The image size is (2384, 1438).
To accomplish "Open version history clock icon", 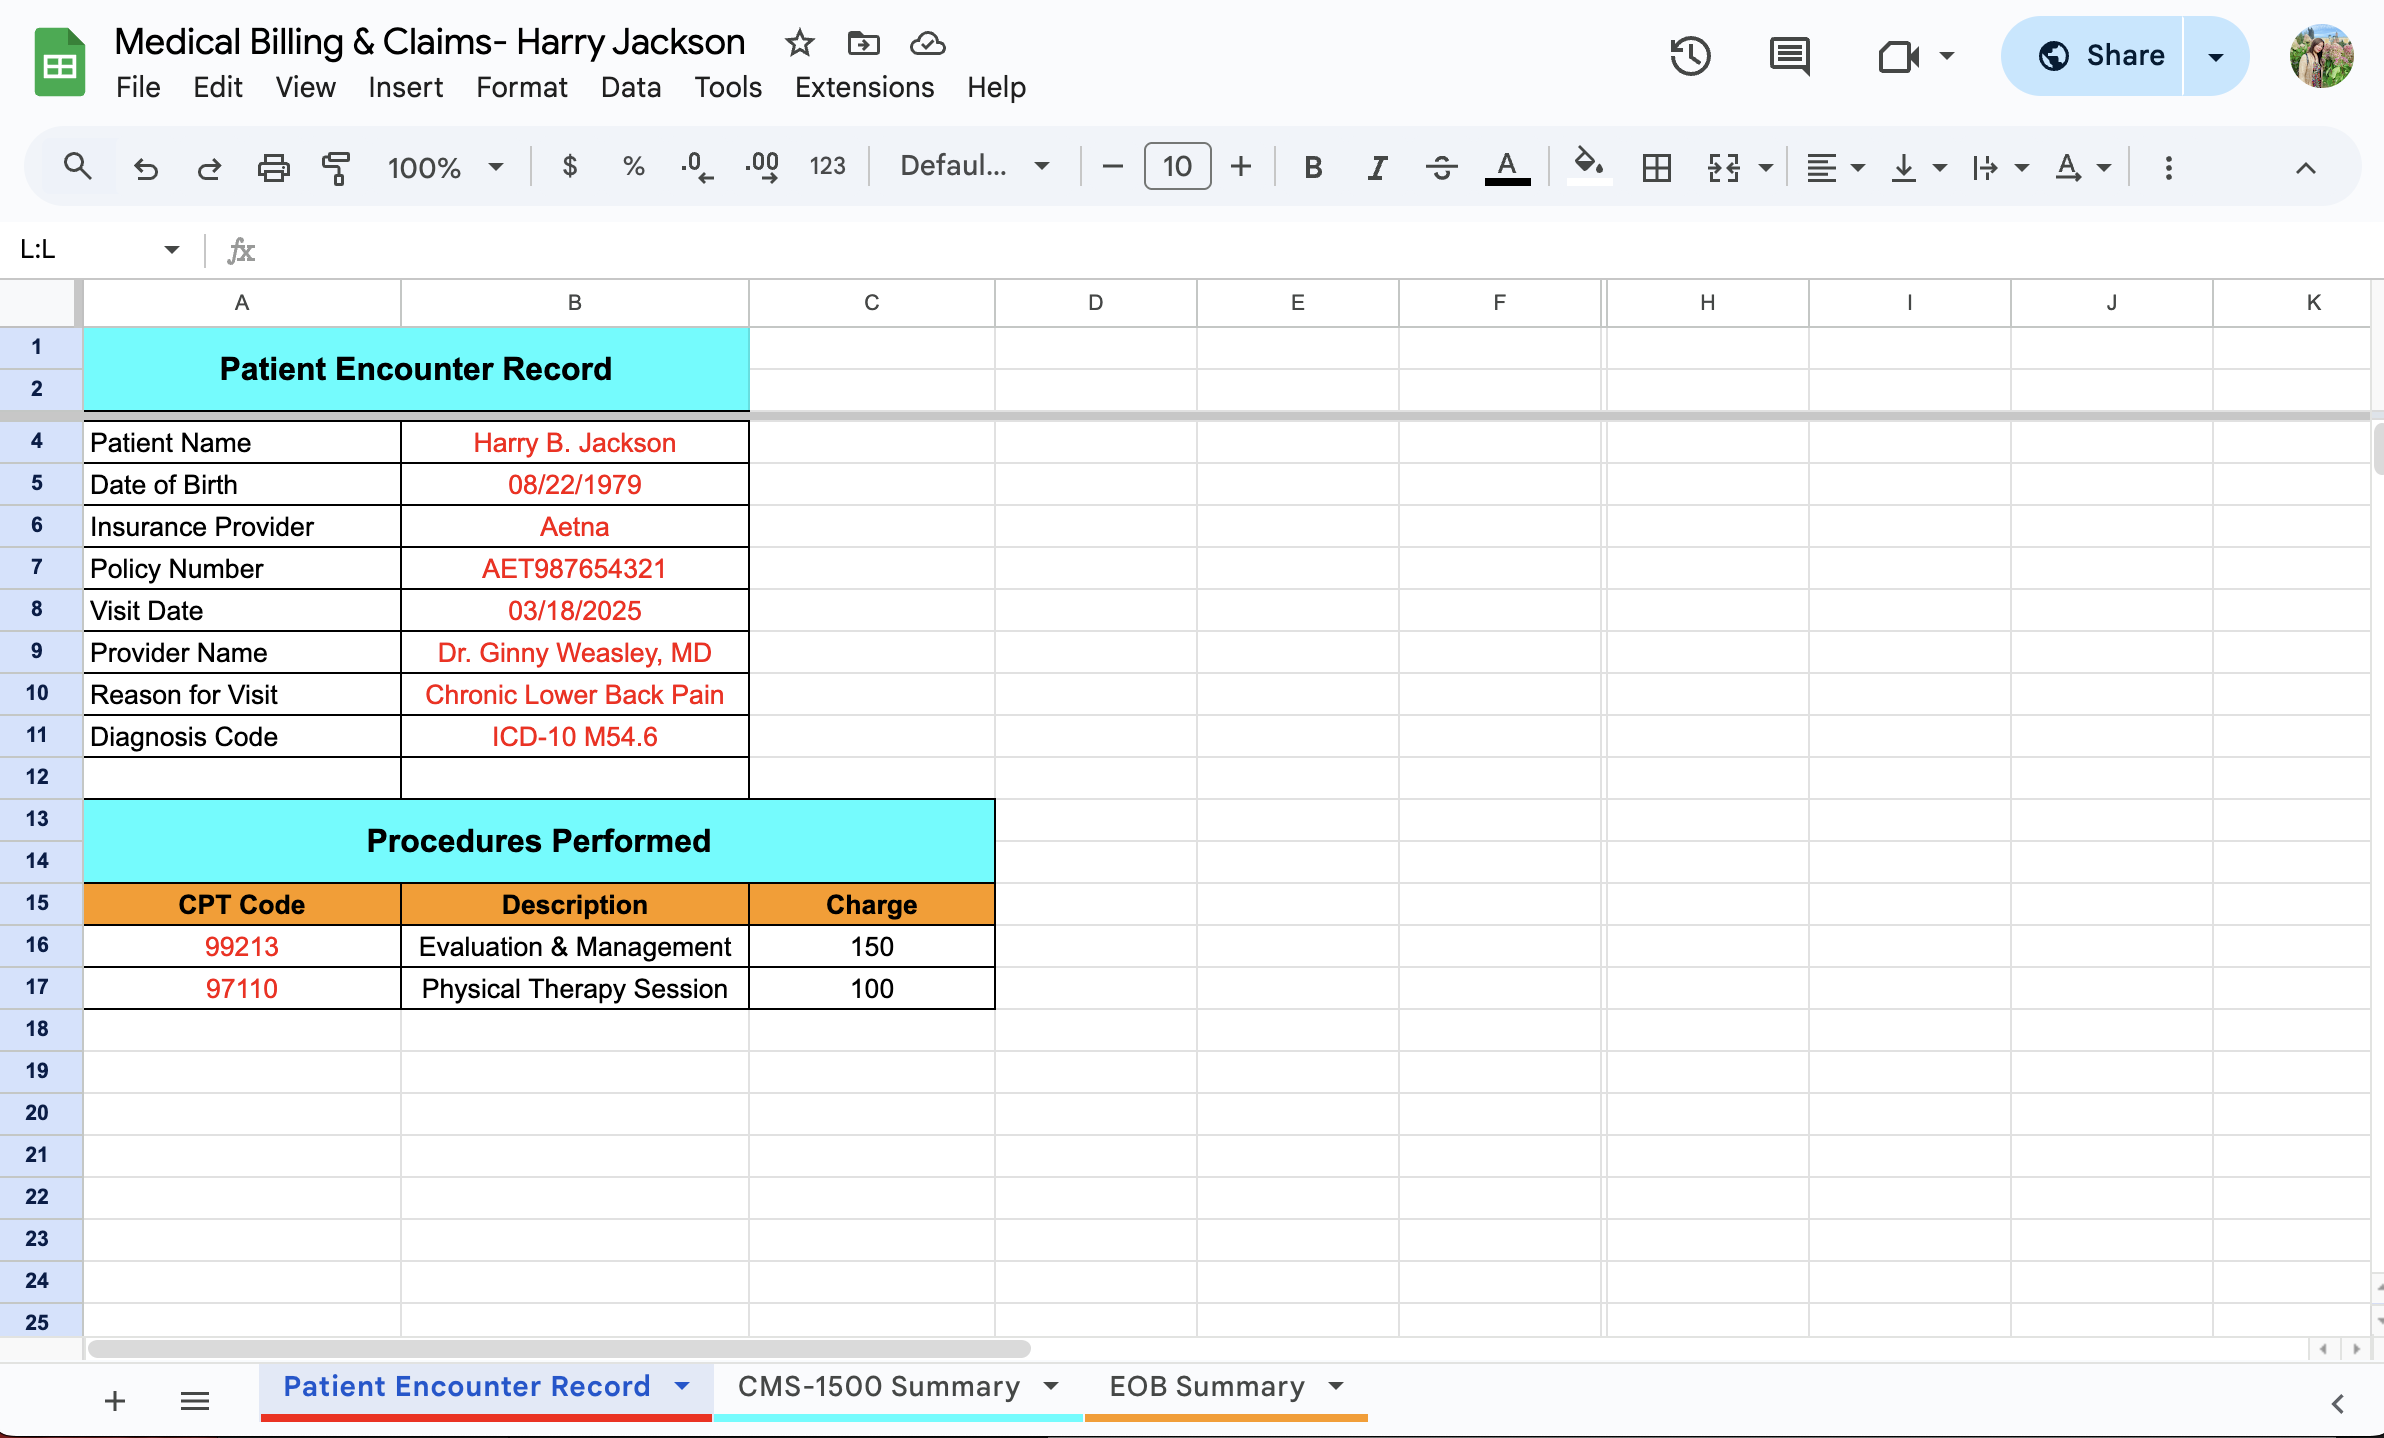I will coord(1690,56).
